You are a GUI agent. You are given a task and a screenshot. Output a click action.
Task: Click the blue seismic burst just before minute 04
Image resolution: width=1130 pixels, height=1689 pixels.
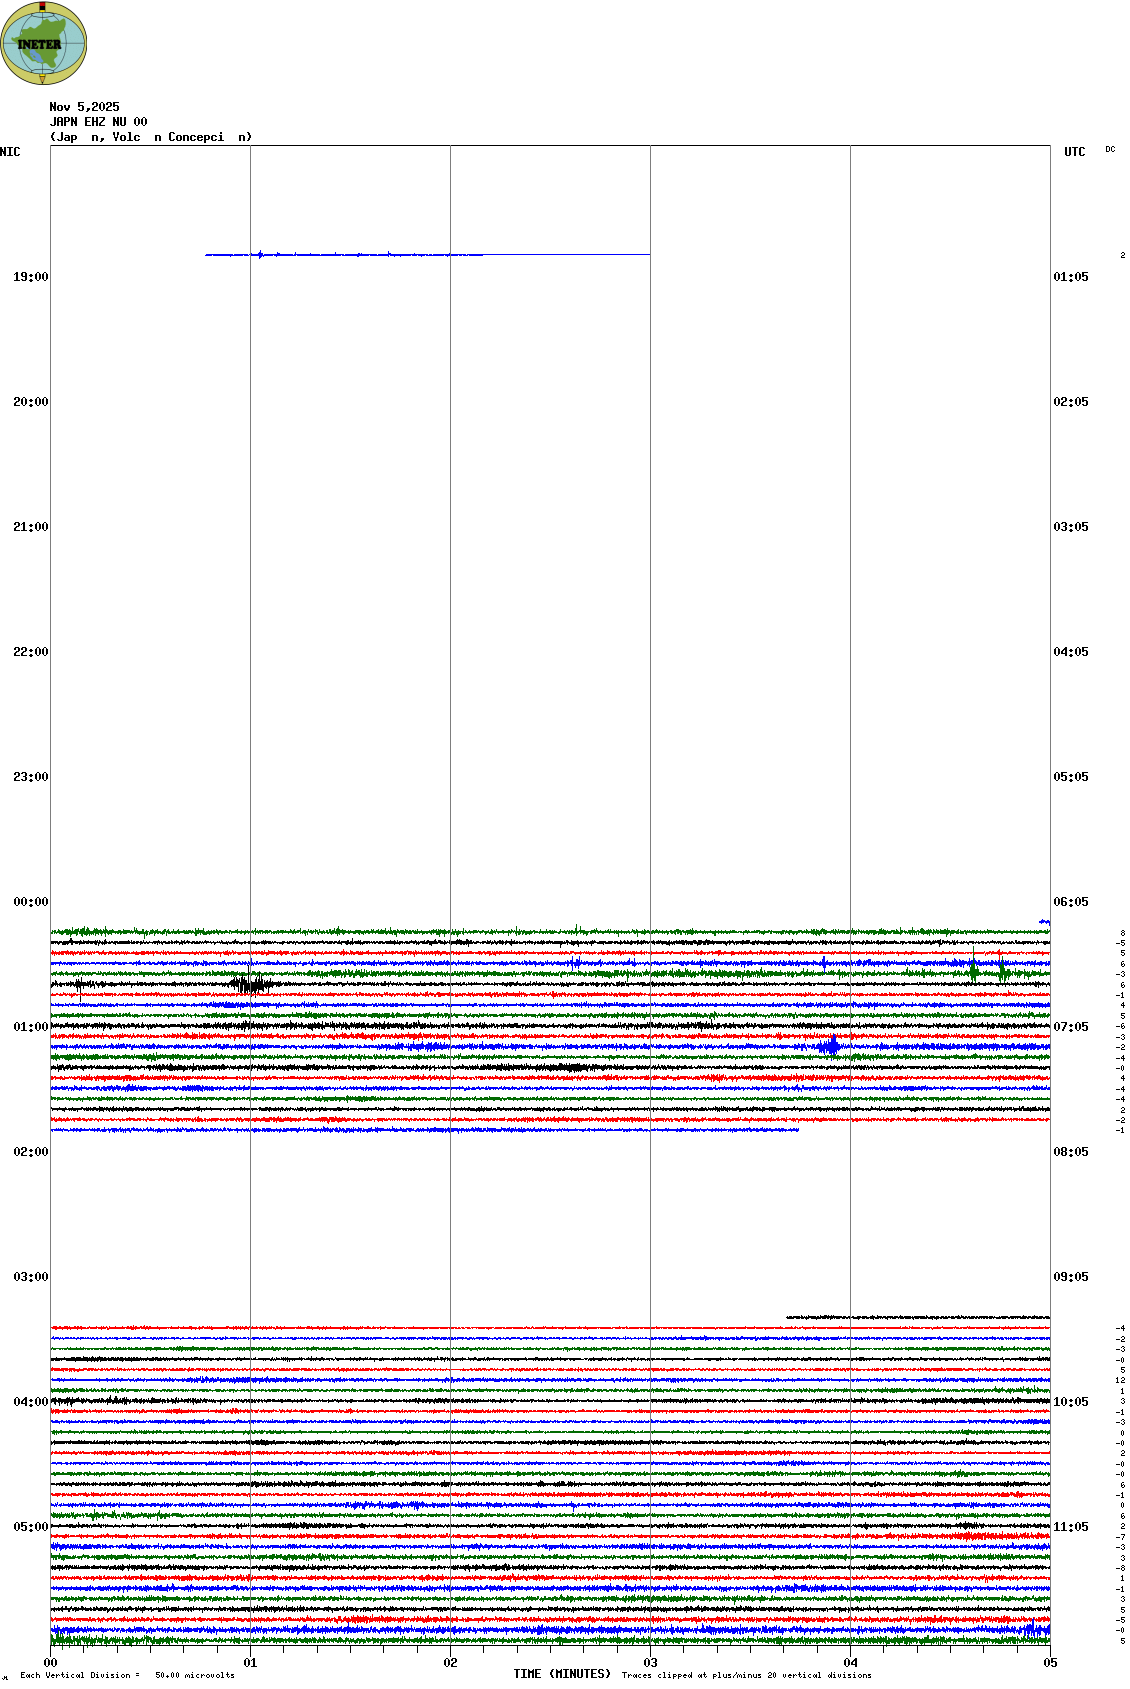(829, 1047)
